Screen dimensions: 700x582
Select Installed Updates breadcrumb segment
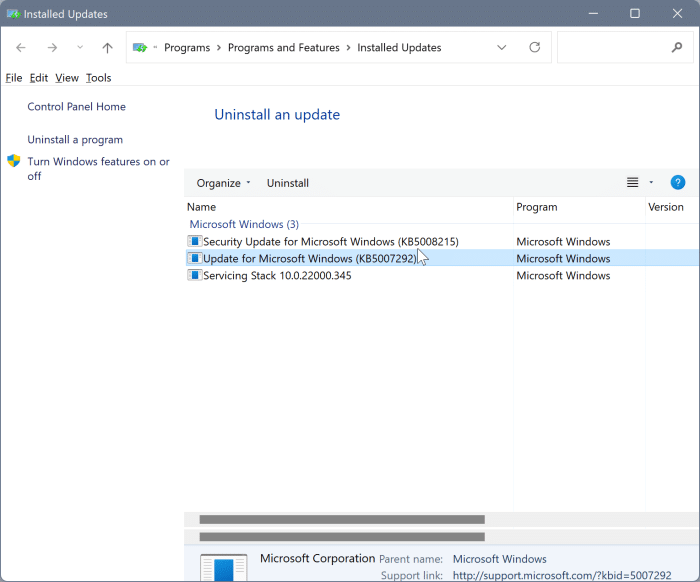tap(399, 47)
